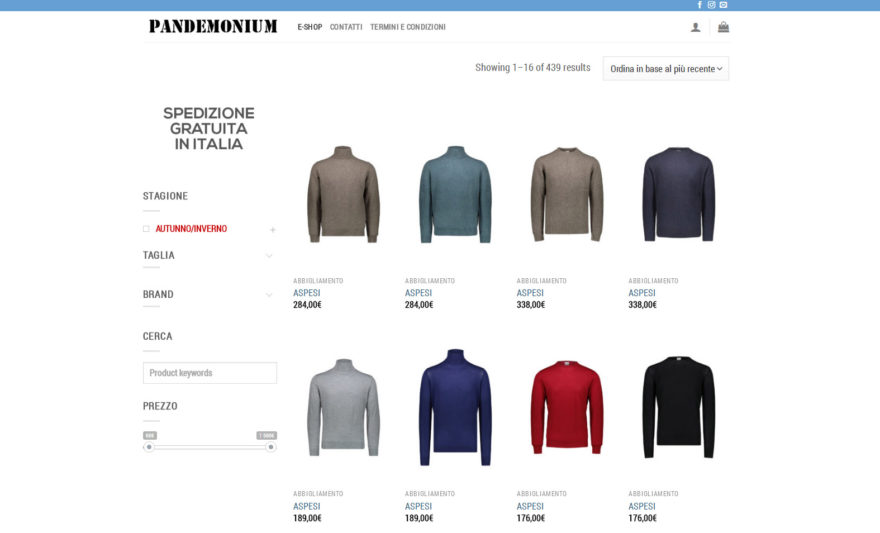880x533 pixels.
Task: Expand Autunno/Inverno with the plus icon
Action: (272, 229)
